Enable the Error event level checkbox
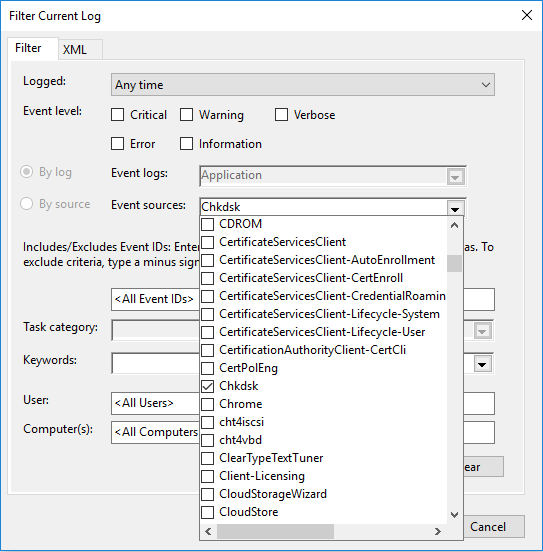543x552 pixels. pos(117,144)
